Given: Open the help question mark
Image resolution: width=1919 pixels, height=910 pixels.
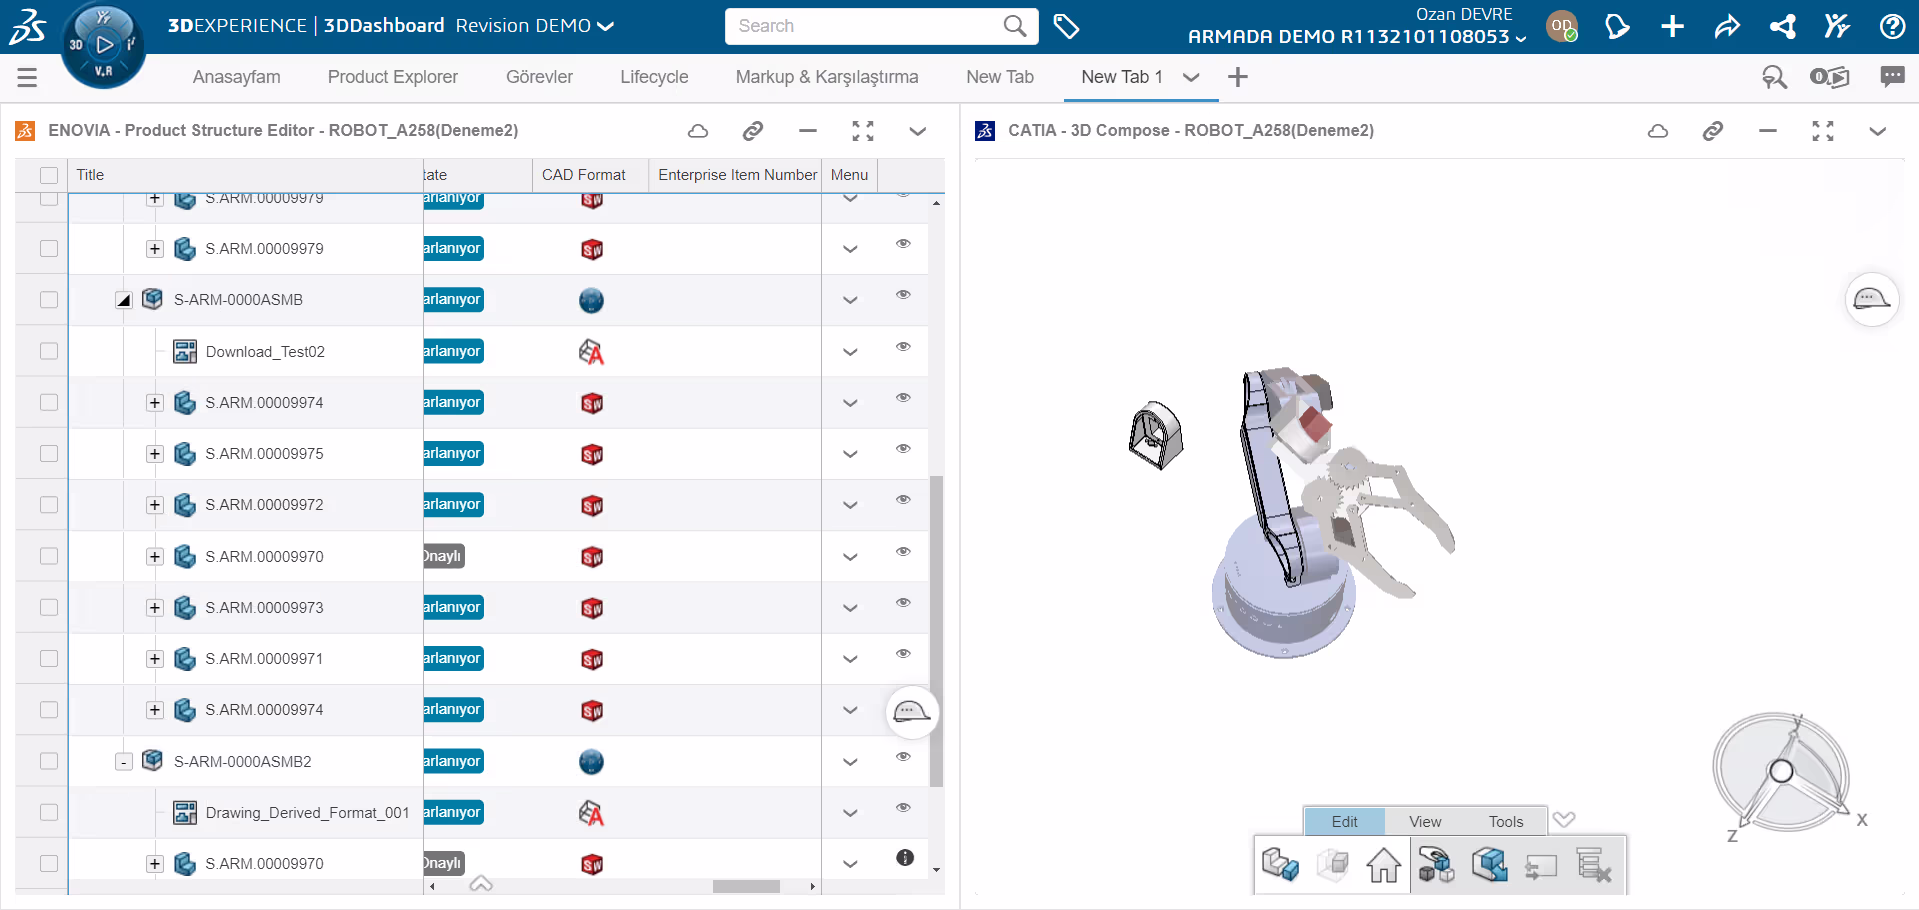Looking at the screenshot, I should 1892,26.
